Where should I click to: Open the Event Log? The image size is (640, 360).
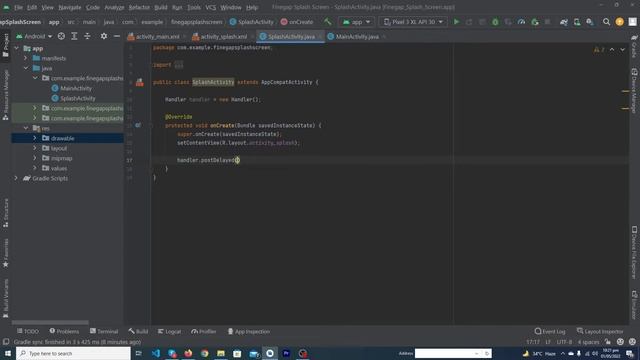550,331
